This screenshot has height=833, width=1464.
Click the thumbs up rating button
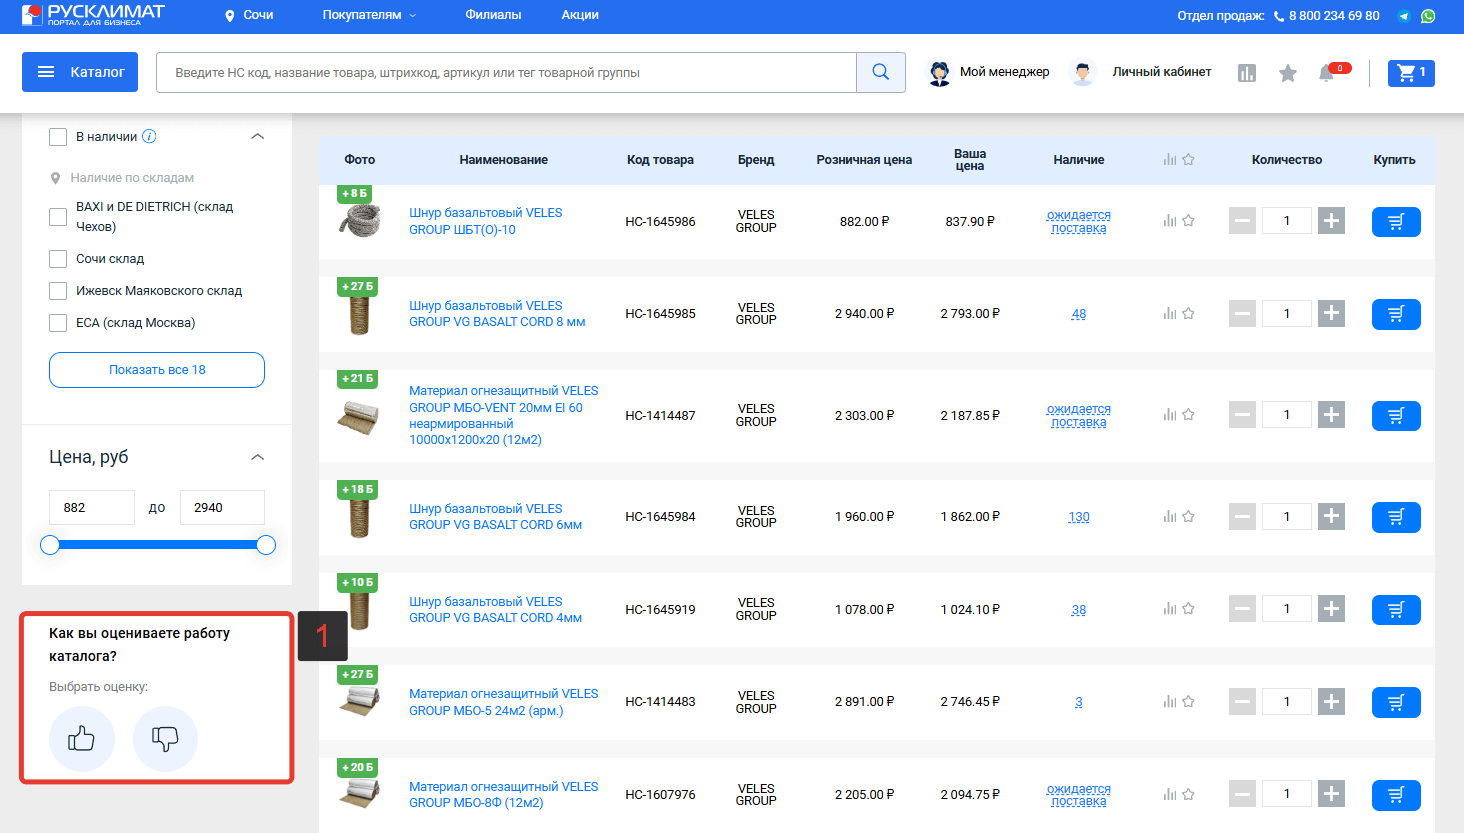(x=82, y=739)
